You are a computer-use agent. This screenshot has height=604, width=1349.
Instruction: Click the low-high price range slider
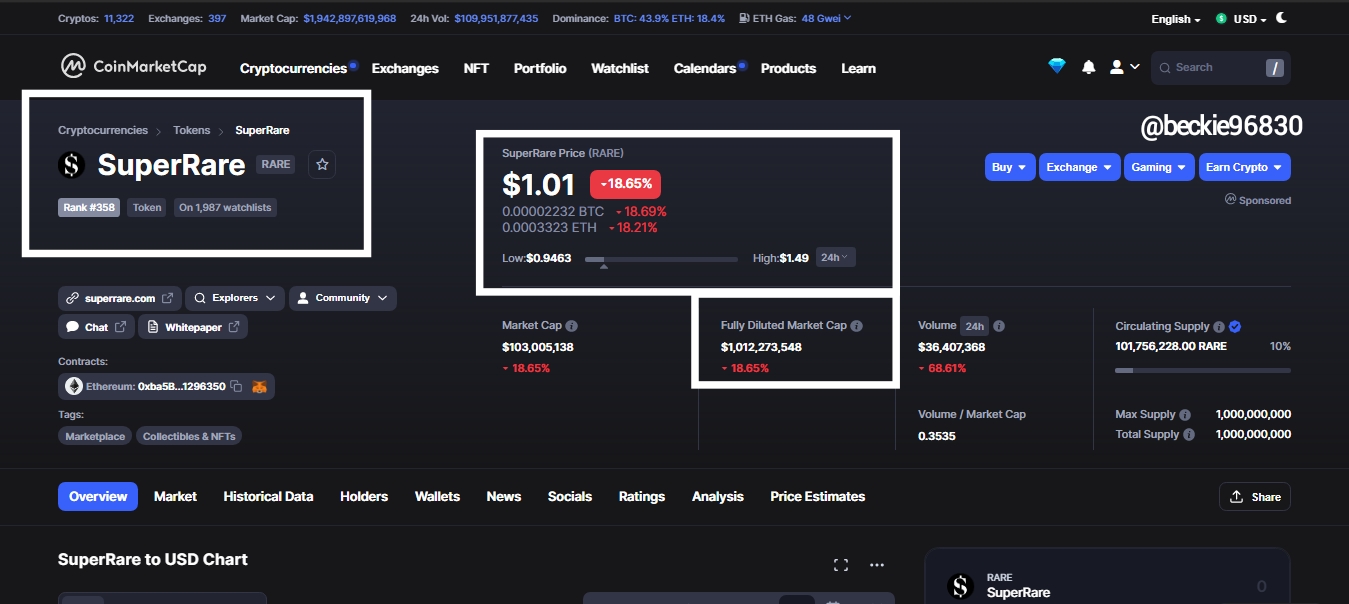(661, 260)
